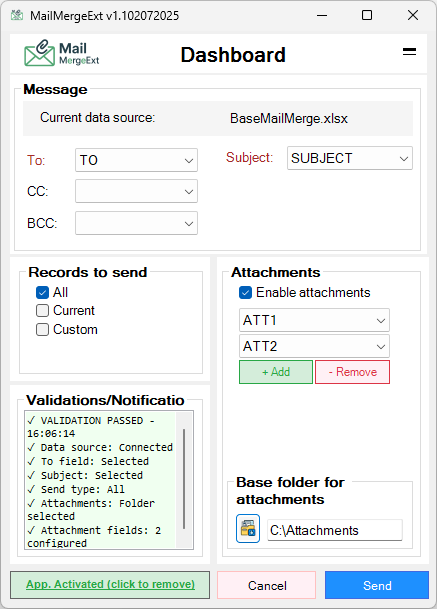Expand the ATT2 attachment dropdown
The width and height of the screenshot is (437, 609).
(x=314, y=346)
